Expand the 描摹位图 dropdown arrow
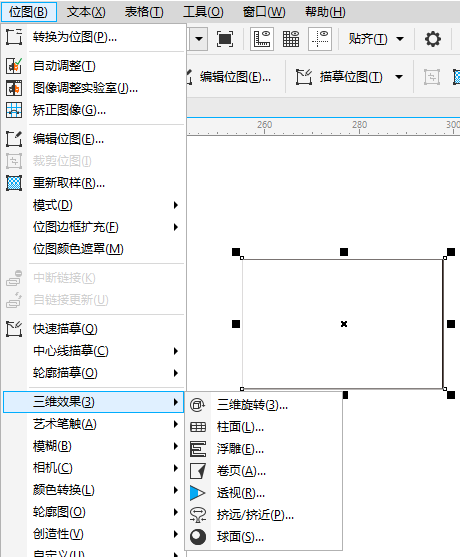Image resolution: width=460 pixels, height=557 pixels. pyautogui.click(x=399, y=77)
